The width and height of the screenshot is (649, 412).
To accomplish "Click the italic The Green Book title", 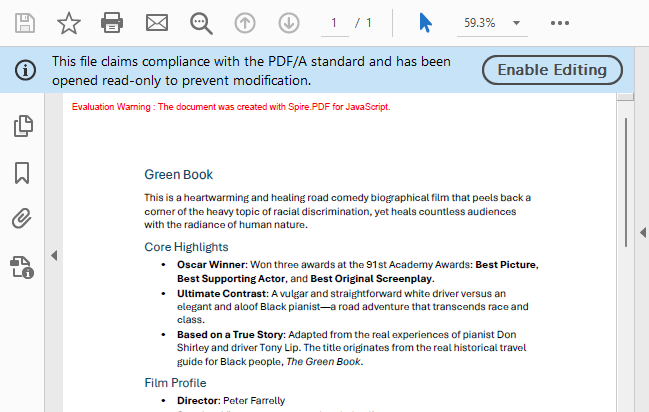I will (323, 361).
